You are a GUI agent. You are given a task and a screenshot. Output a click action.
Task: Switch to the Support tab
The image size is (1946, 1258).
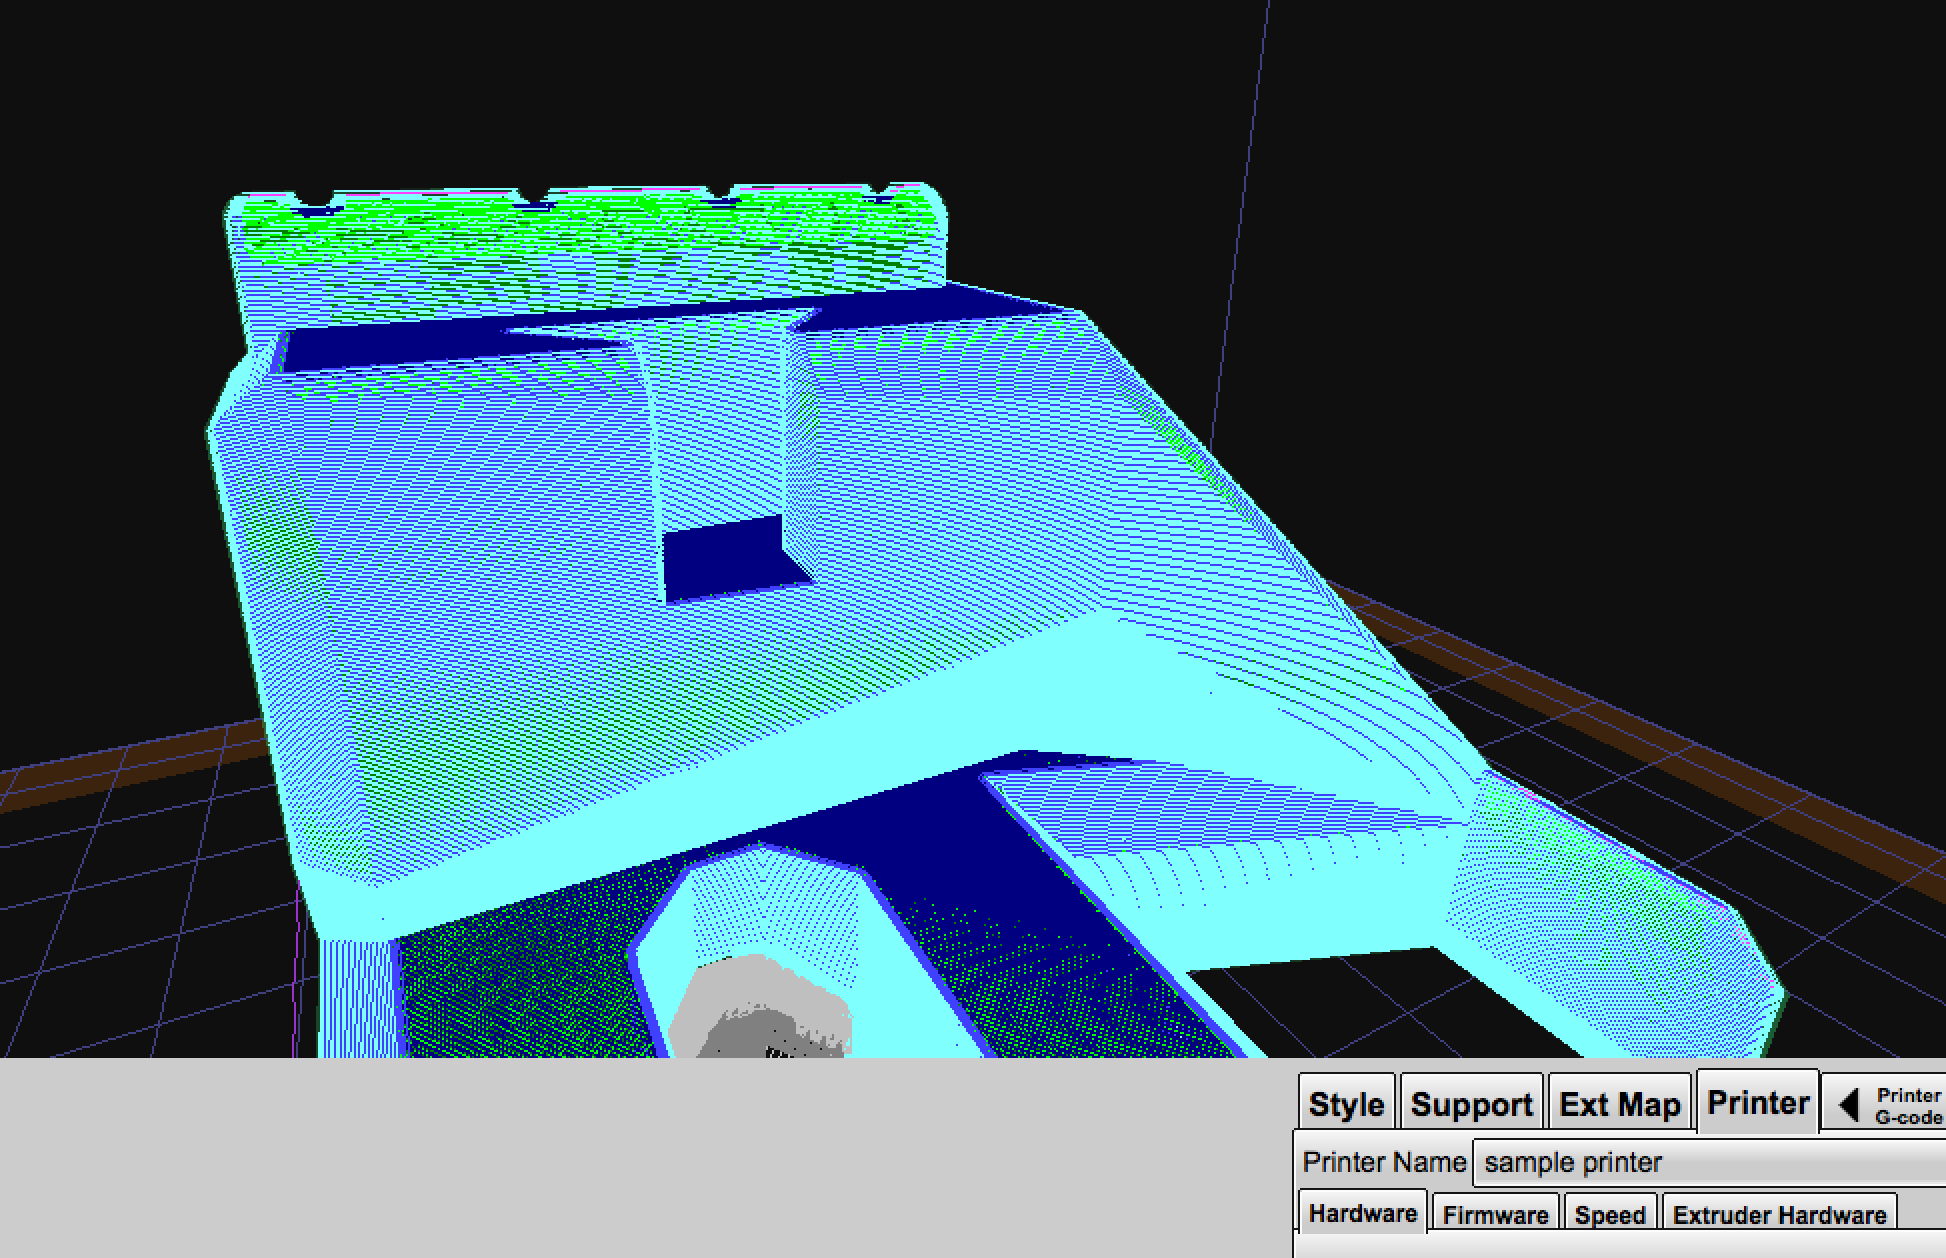pos(1471,1104)
